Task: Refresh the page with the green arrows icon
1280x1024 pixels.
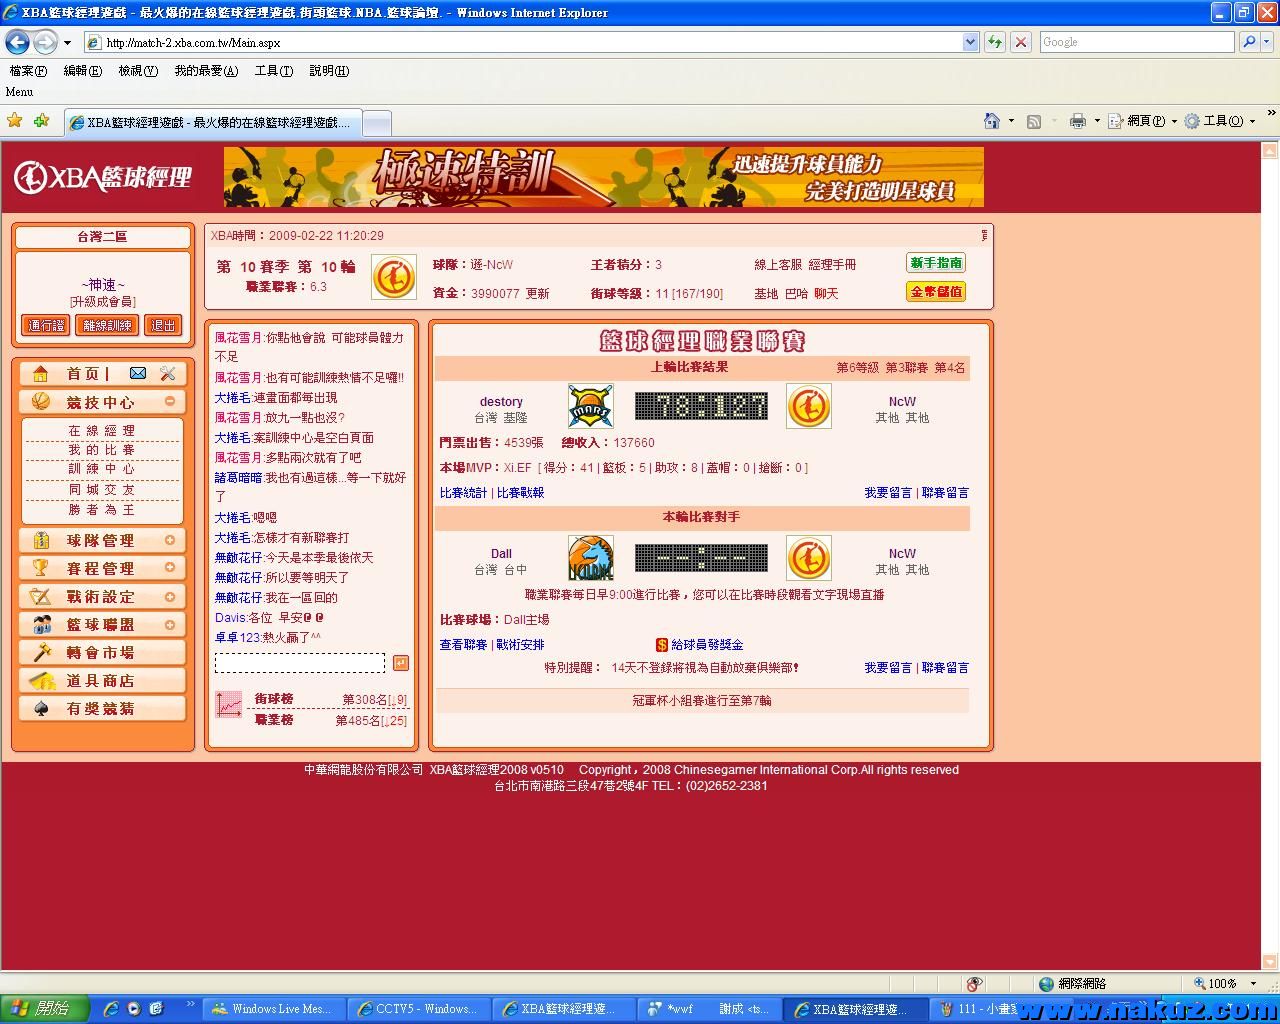Action: (995, 42)
